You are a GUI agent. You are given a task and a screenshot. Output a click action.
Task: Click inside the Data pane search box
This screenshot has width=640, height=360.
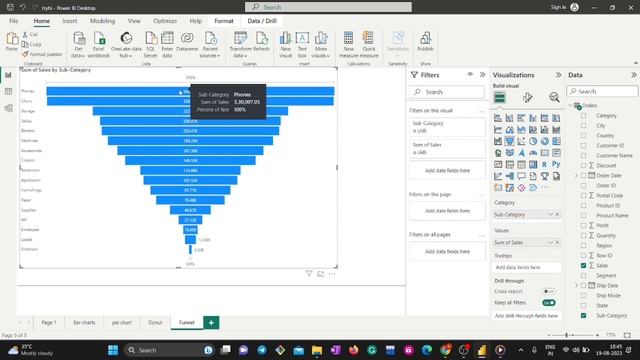pyautogui.click(x=602, y=91)
